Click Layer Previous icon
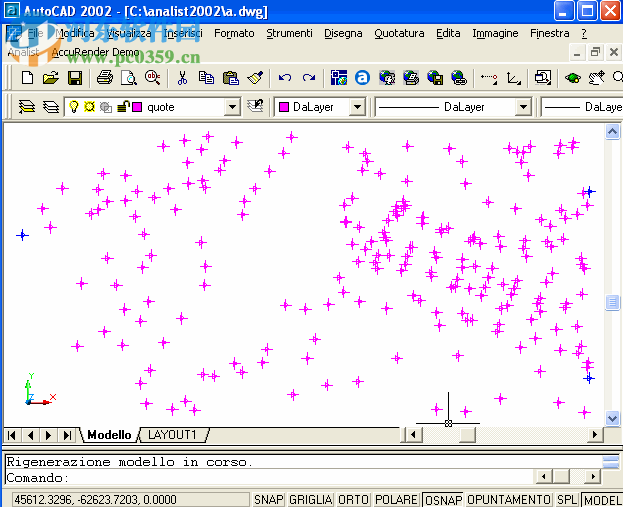 (255, 106)
